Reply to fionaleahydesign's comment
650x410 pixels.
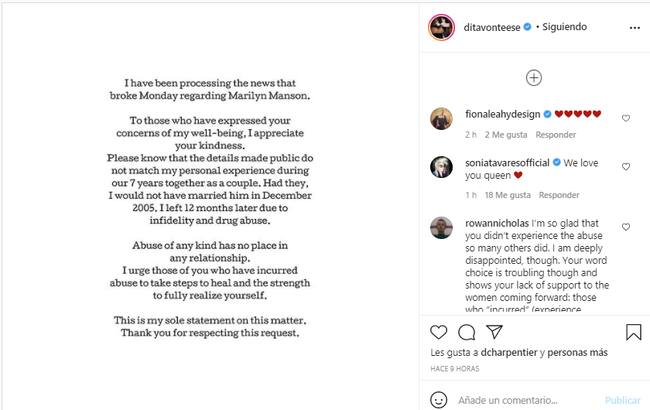556,134
